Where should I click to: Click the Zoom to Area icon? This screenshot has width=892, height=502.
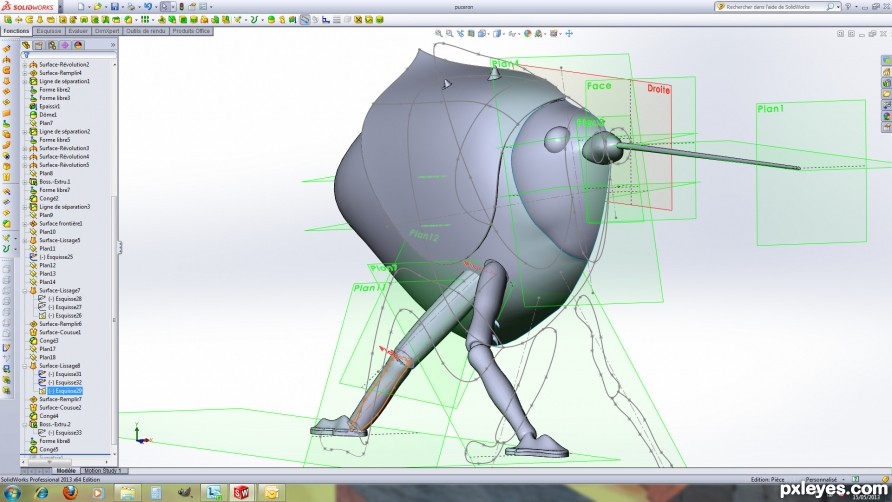(449, 34)
